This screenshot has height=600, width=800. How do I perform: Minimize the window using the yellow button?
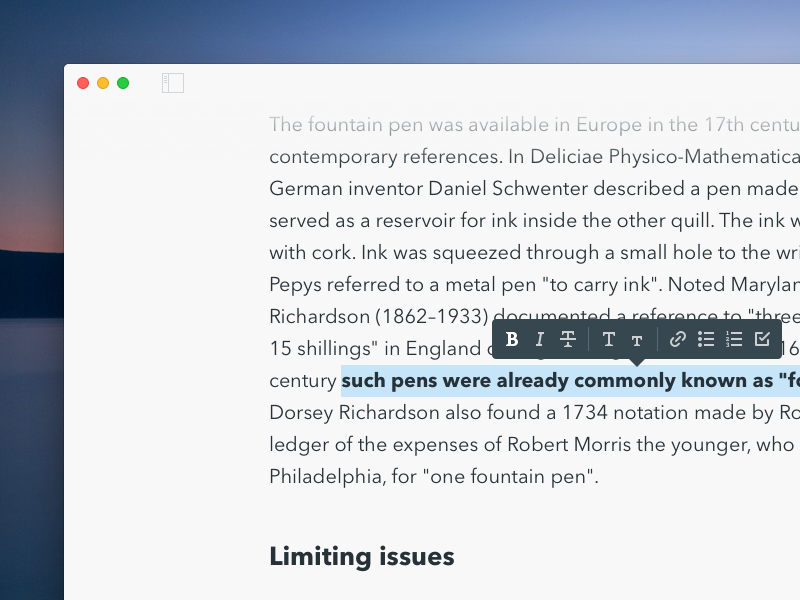pos(103,83)
